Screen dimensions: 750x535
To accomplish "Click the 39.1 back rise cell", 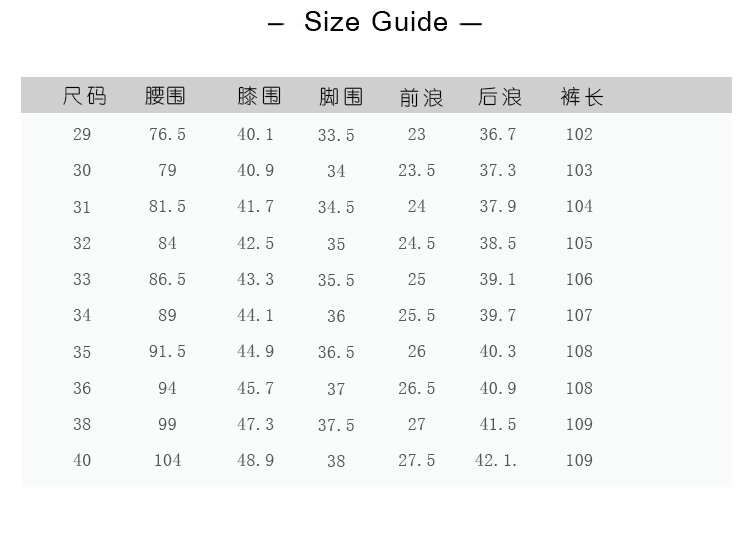I will (x=497, y=279).
